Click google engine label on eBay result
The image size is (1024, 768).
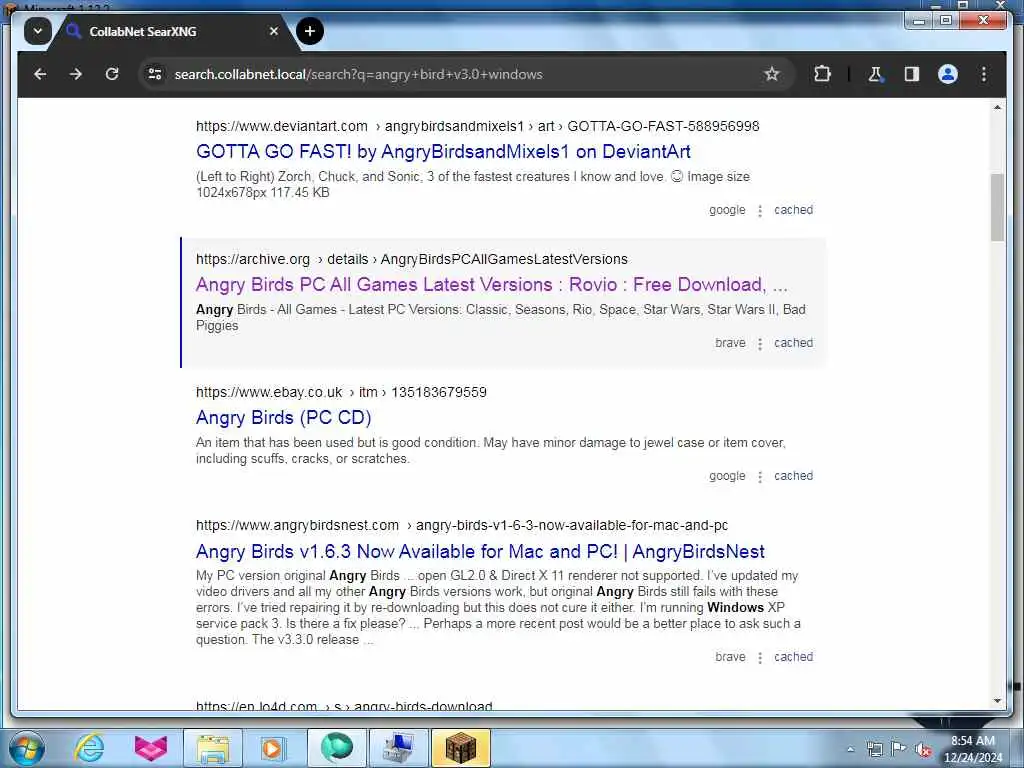click(x=727, y=476)
